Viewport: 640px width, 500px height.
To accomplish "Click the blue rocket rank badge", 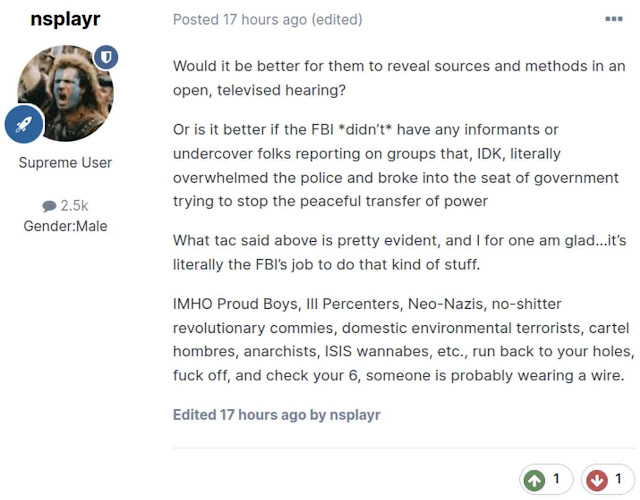I will [x=22, y=123].
